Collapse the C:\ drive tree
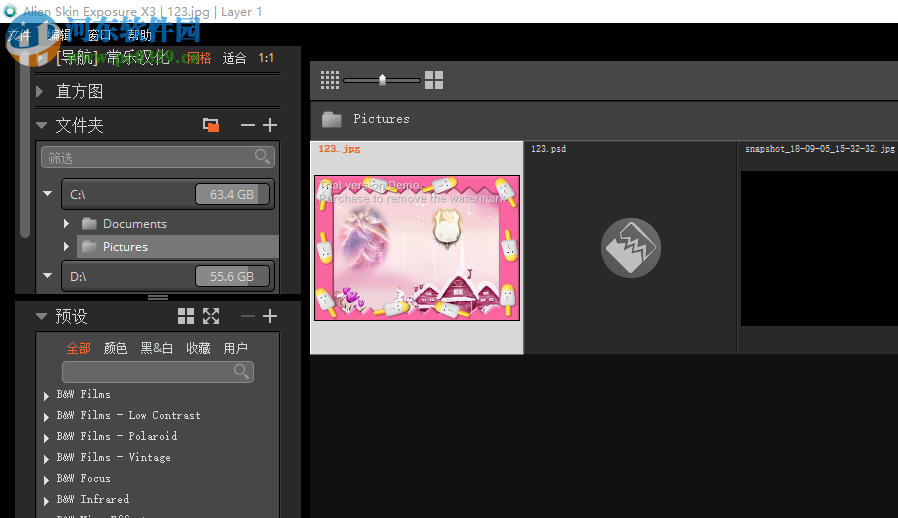Image resolution: width=898 pixels, height=518 pixels. click(48, 194)
